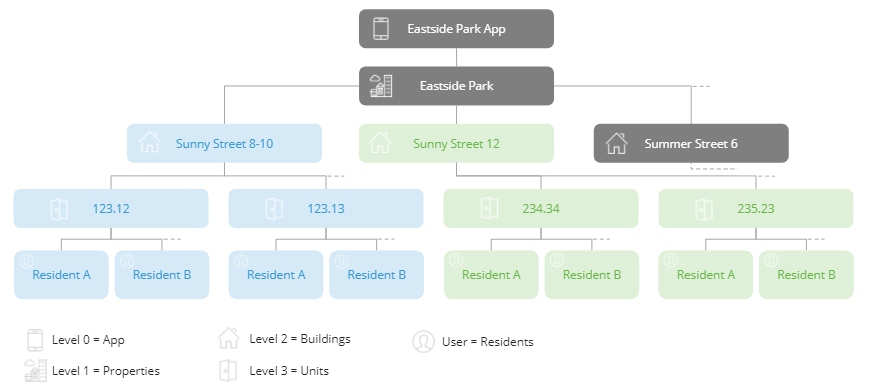878x390 pixels.
Task: Click user icon of Resident A under 123.12
Action: (26, 261)
